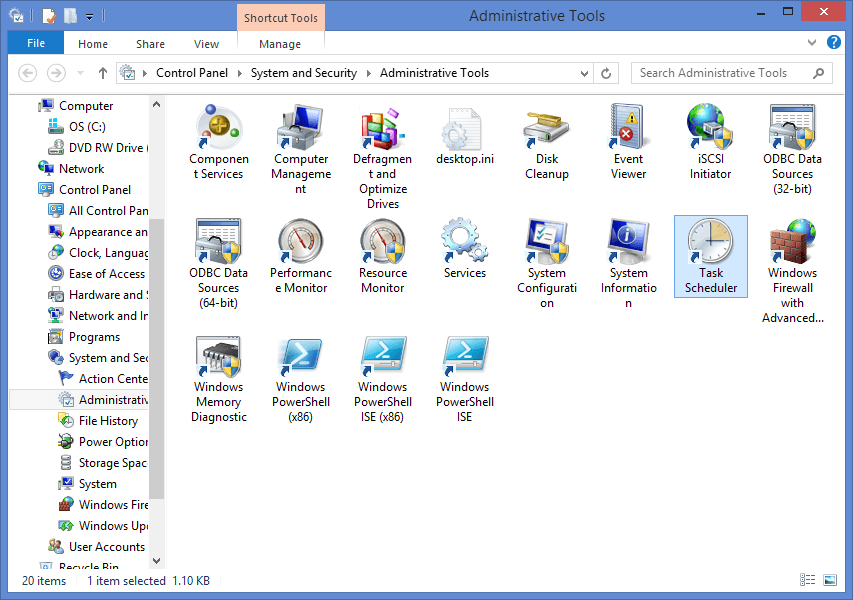Open Computer Management icon
The width and height of the screenshot is (853, 600).
coord(301,150)
